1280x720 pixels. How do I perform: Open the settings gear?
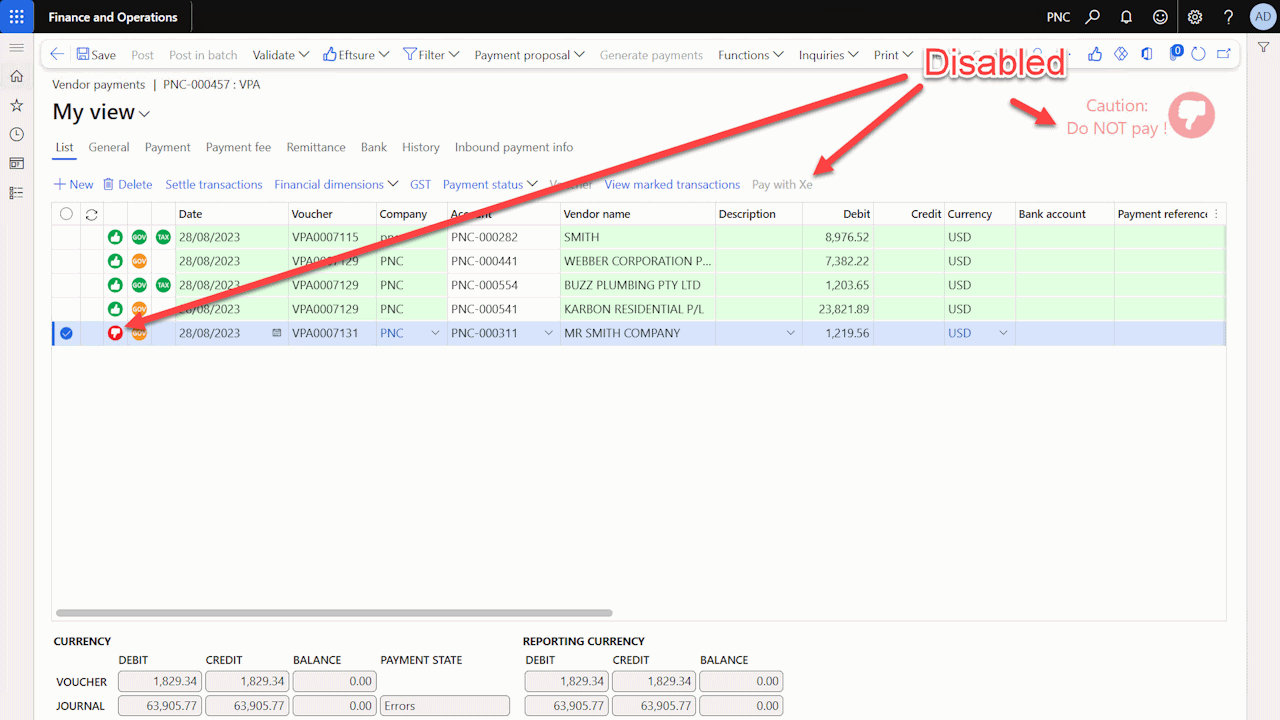(1195, 17)
